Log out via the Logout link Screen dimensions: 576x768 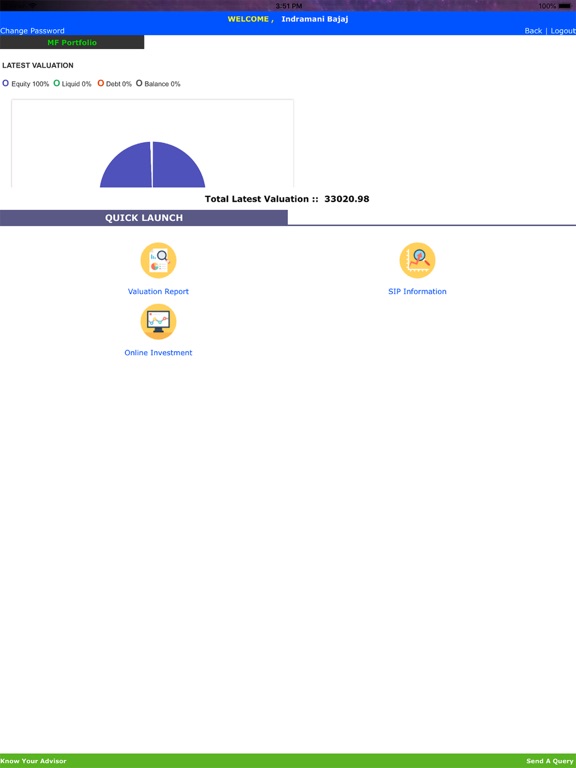tap(563, 30)
